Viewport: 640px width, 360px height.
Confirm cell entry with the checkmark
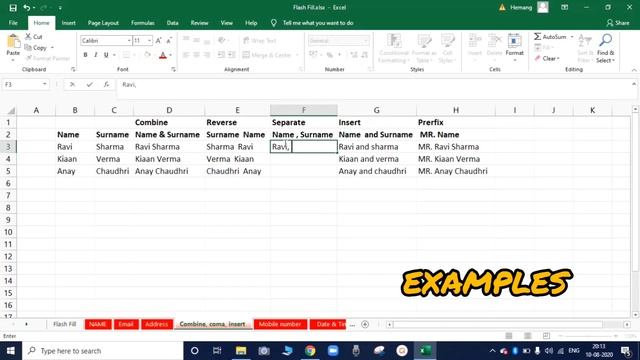point(89,84)
